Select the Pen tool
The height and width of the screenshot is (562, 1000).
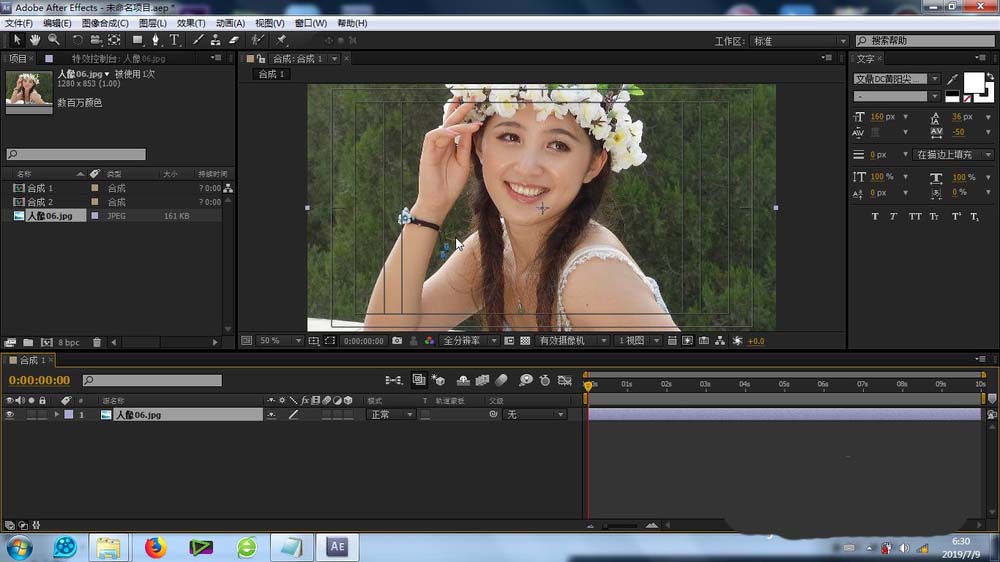156,40
